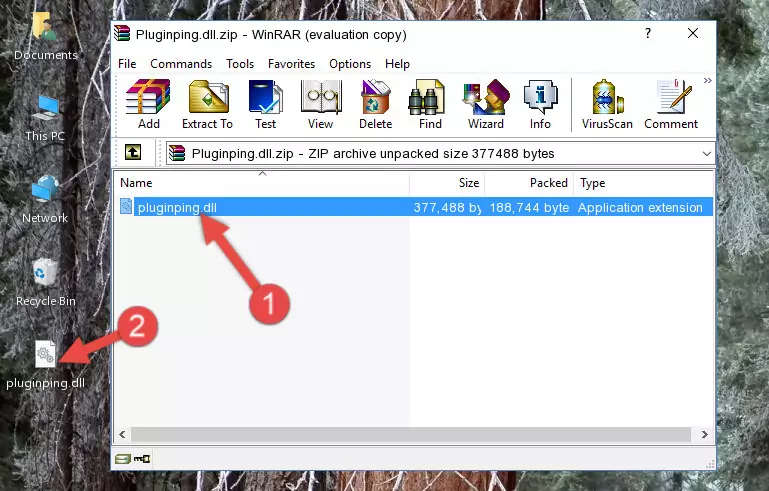The image size is (769, 491).
Task: Click the archive icon in address bar
Action: point(177,154)
